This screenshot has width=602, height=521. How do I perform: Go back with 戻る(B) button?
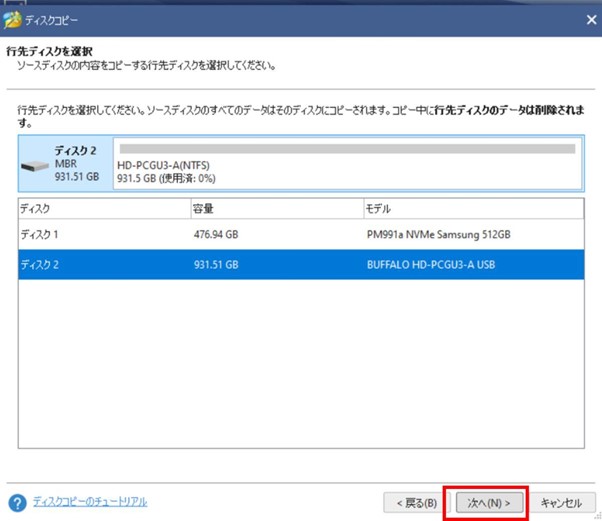[417, 503]
